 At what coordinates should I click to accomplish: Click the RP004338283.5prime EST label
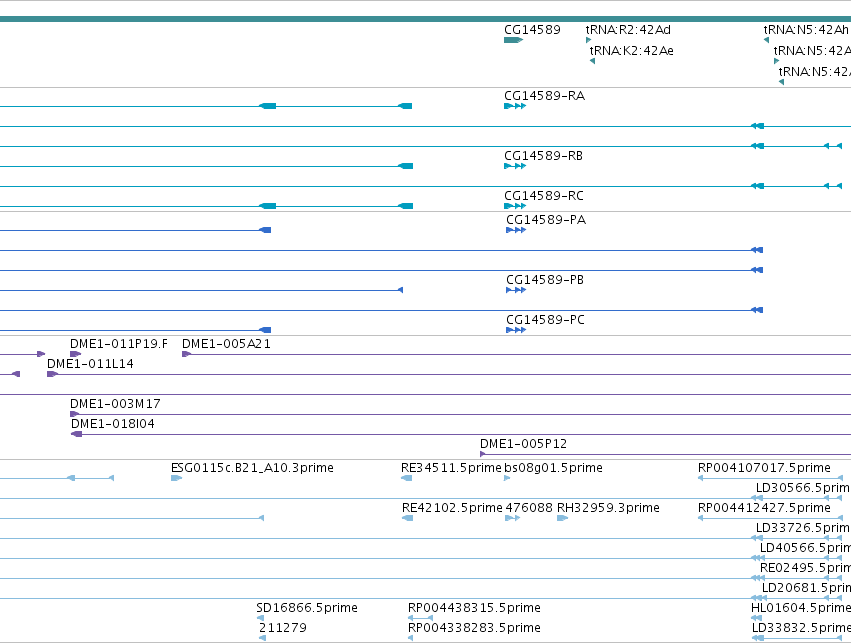tap(474, 628)
